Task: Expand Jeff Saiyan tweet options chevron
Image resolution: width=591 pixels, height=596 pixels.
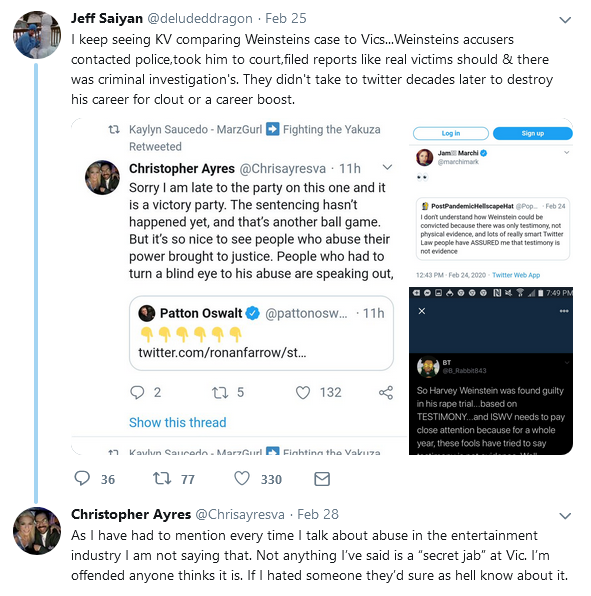Action: pos(565,20)
